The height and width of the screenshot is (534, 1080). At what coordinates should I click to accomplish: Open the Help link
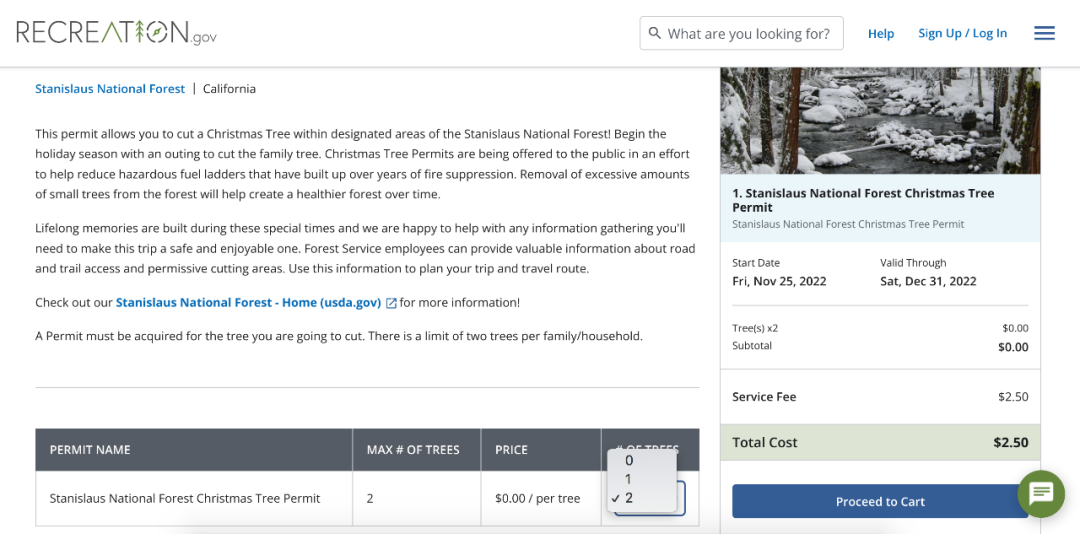(x=881, y=33)
